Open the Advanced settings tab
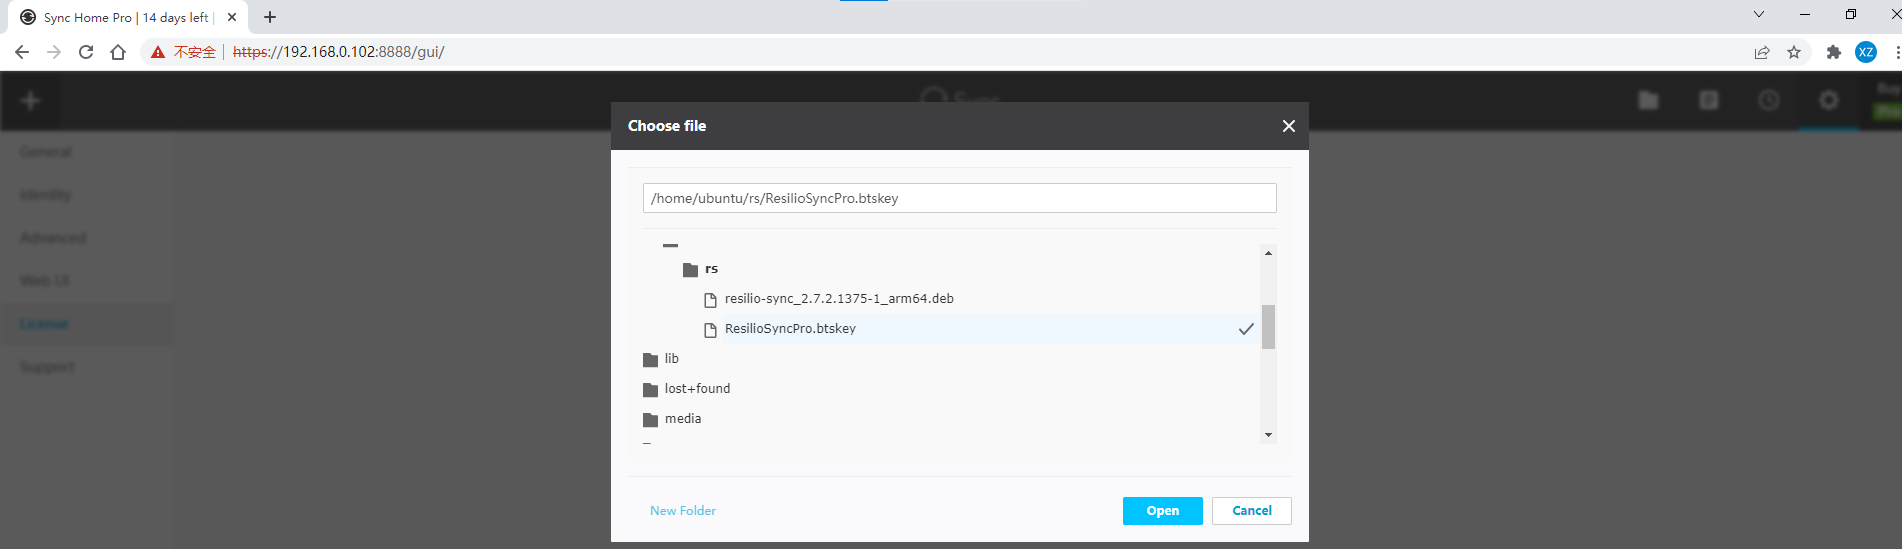Viewport: 1902px width, 549px height. pos(53,238)
